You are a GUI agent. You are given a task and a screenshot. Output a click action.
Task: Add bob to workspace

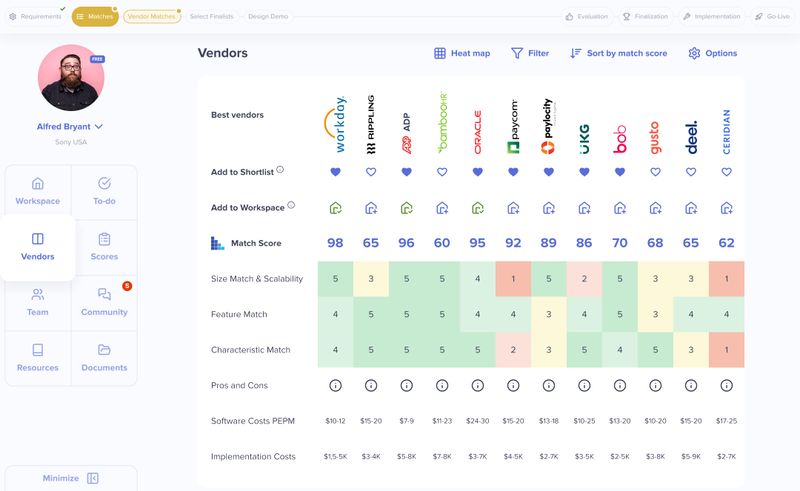pyautogui.click(x=620, y=208)
